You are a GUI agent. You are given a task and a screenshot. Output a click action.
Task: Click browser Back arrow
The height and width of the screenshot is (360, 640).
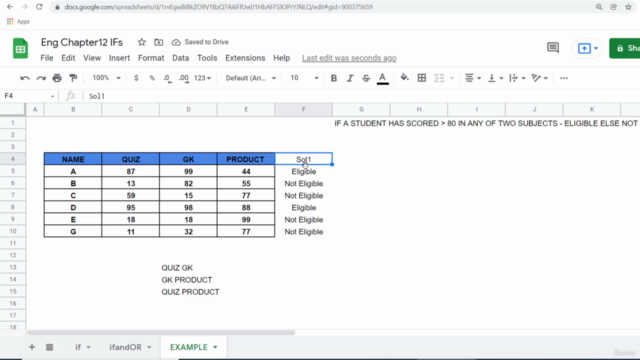(x=10, y=7)
